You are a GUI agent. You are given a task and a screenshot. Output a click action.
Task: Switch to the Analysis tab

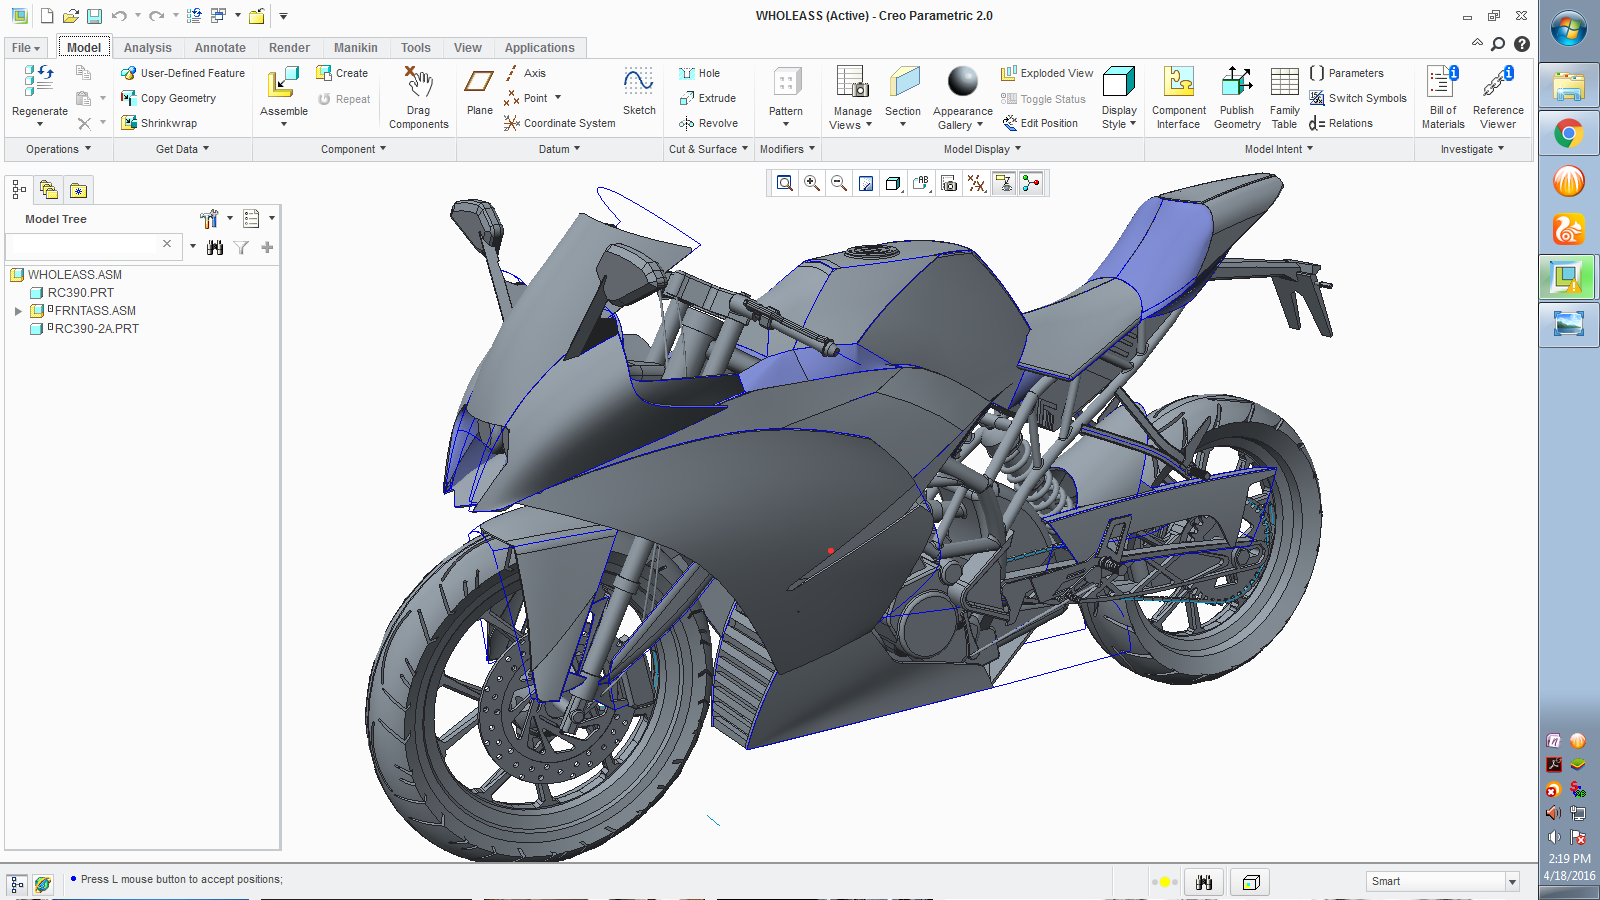(148, 48)
